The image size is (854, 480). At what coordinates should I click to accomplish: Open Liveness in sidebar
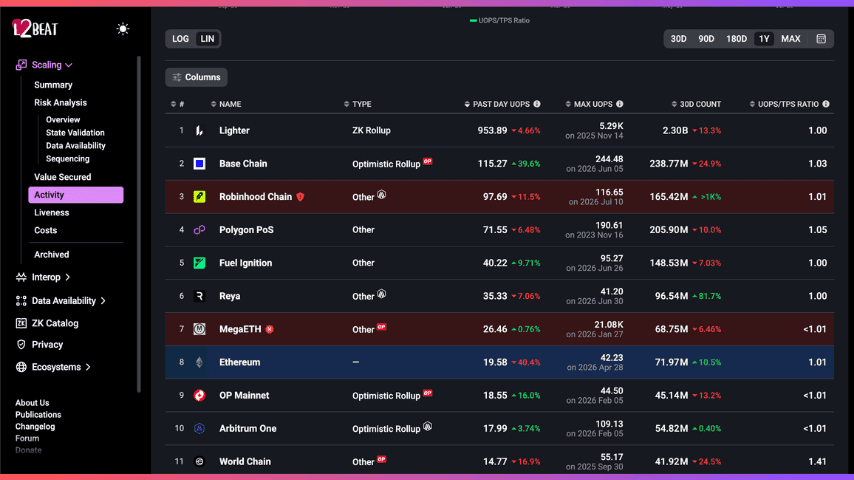tap(52, 212)
